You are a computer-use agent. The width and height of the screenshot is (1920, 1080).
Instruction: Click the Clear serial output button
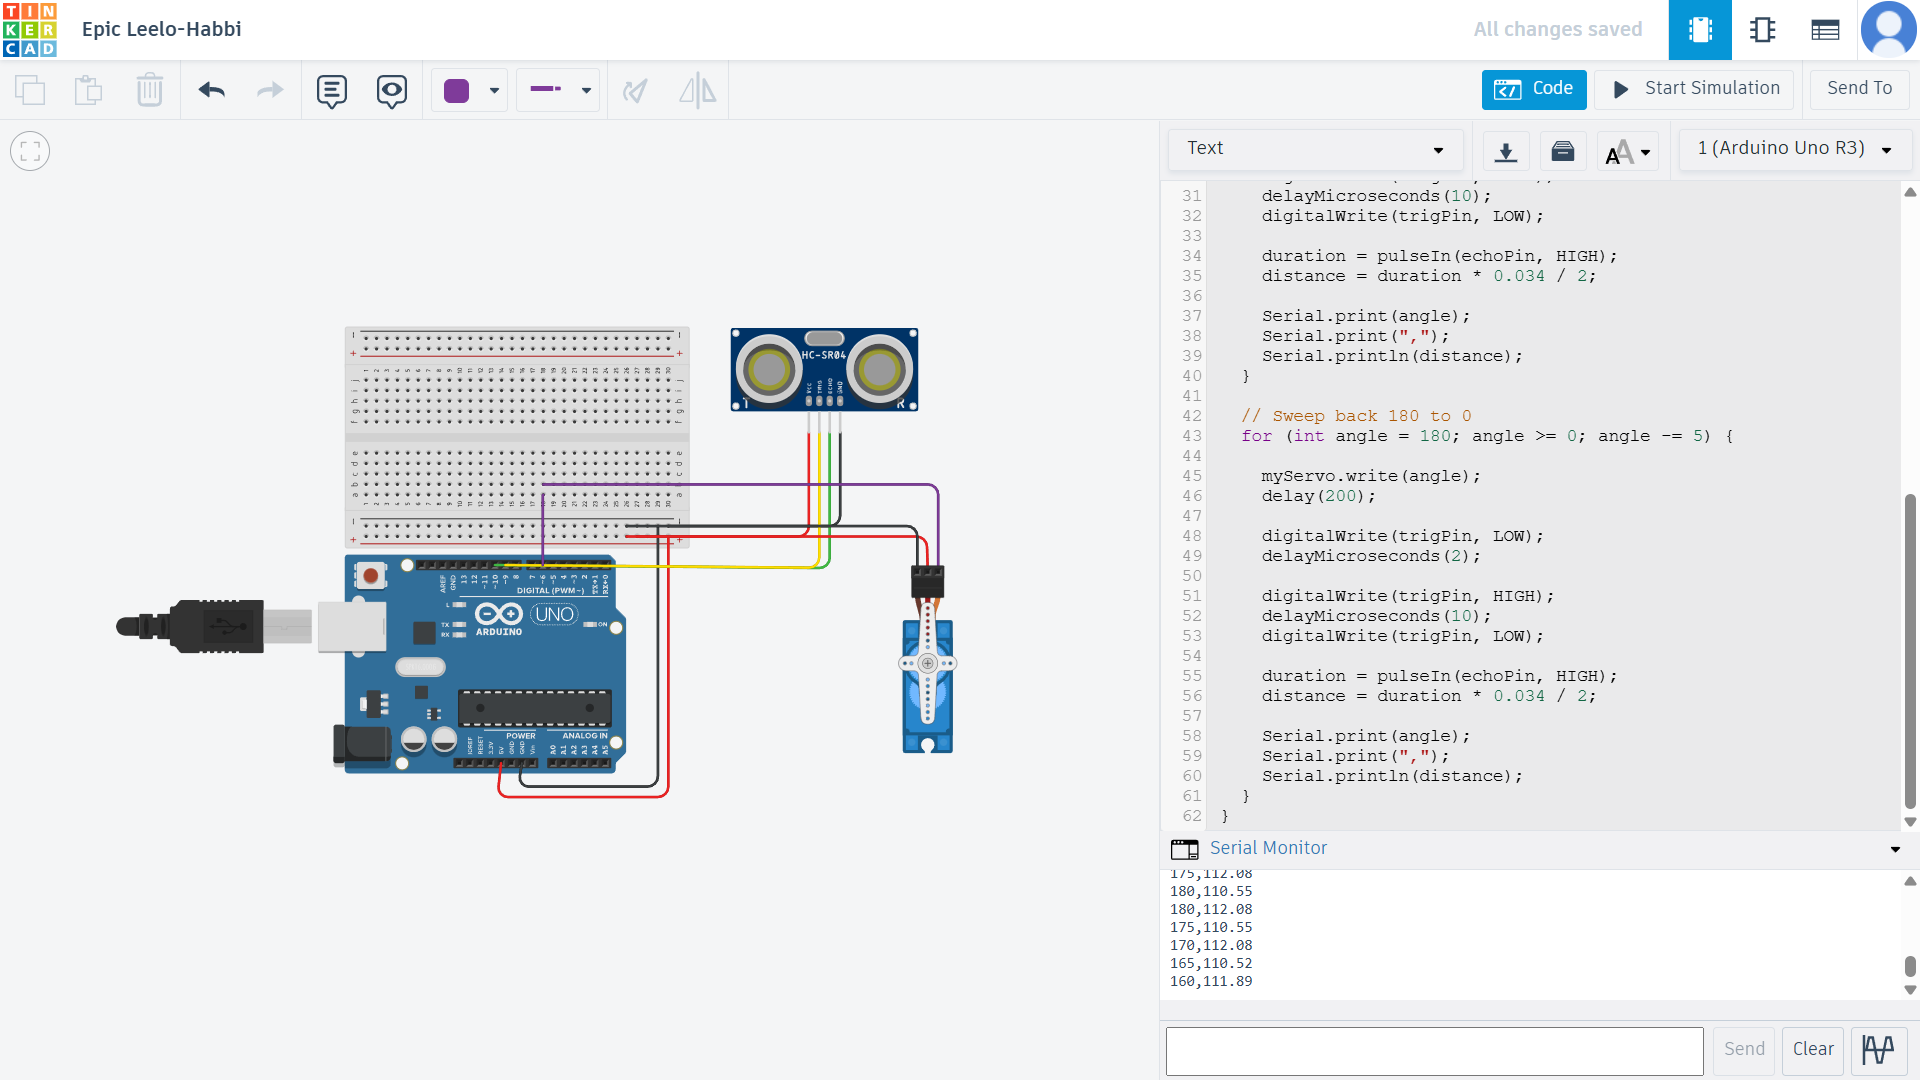pos(1812,1049)
